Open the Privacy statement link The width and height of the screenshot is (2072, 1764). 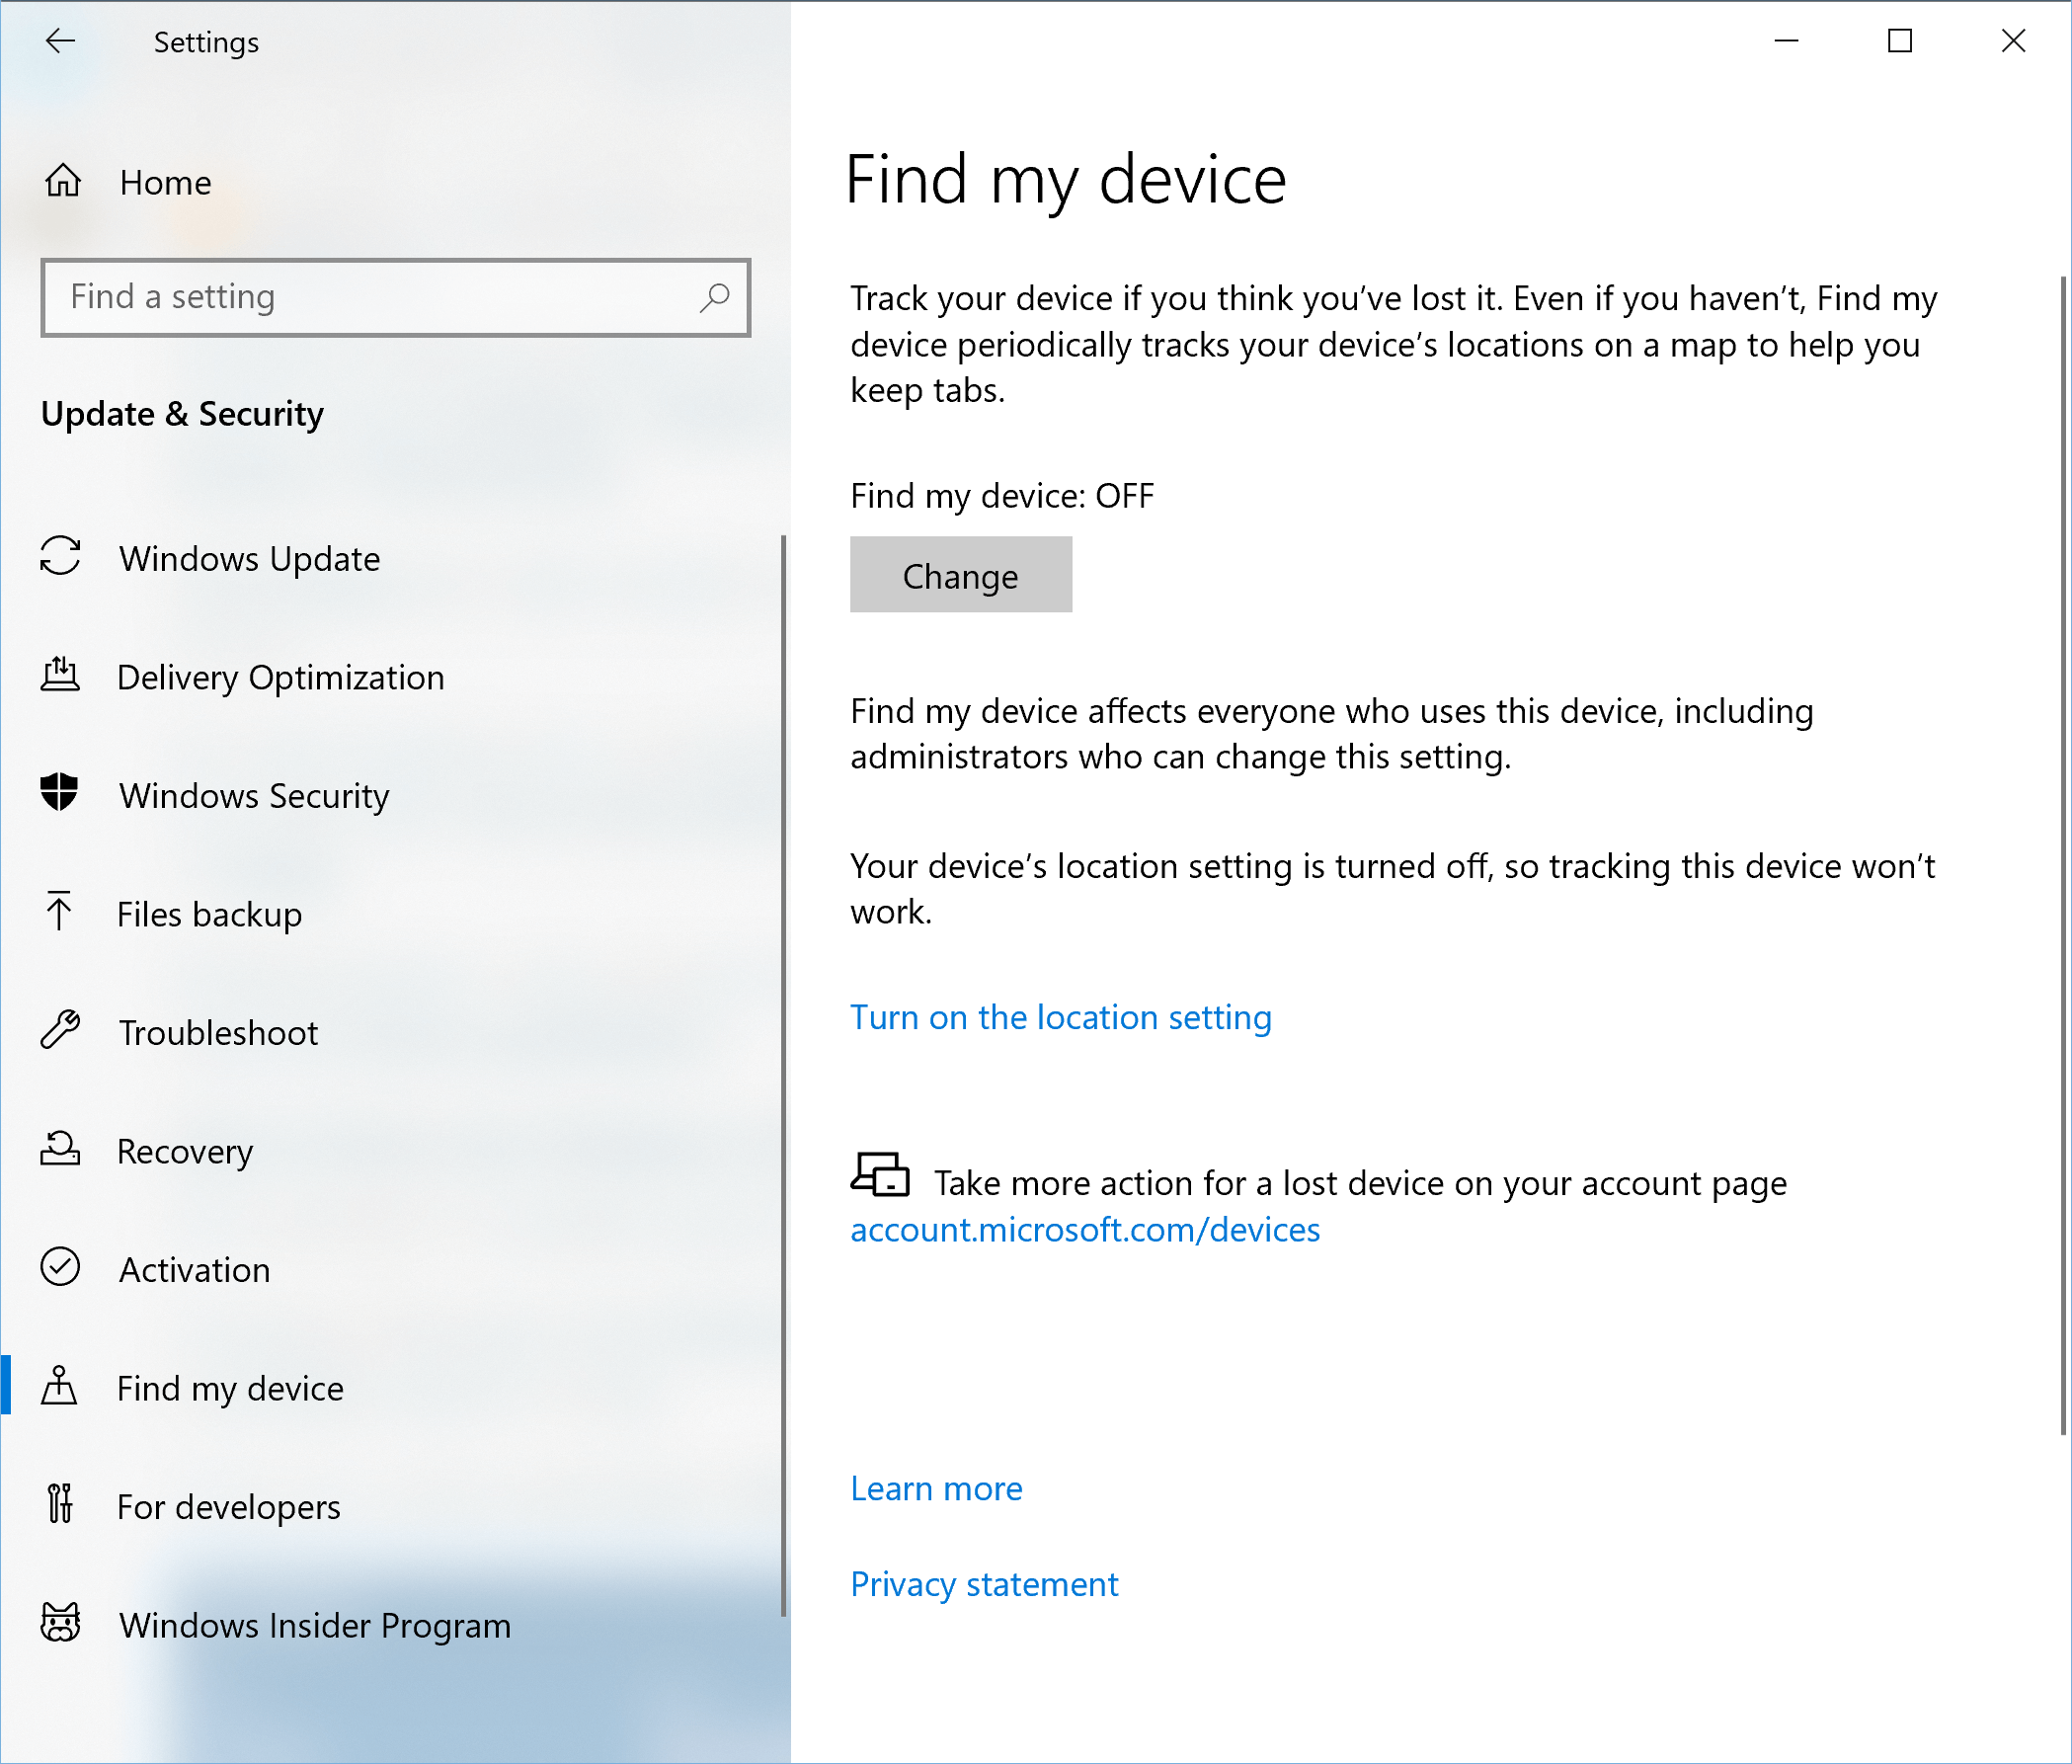click(x=984, y=1584)
